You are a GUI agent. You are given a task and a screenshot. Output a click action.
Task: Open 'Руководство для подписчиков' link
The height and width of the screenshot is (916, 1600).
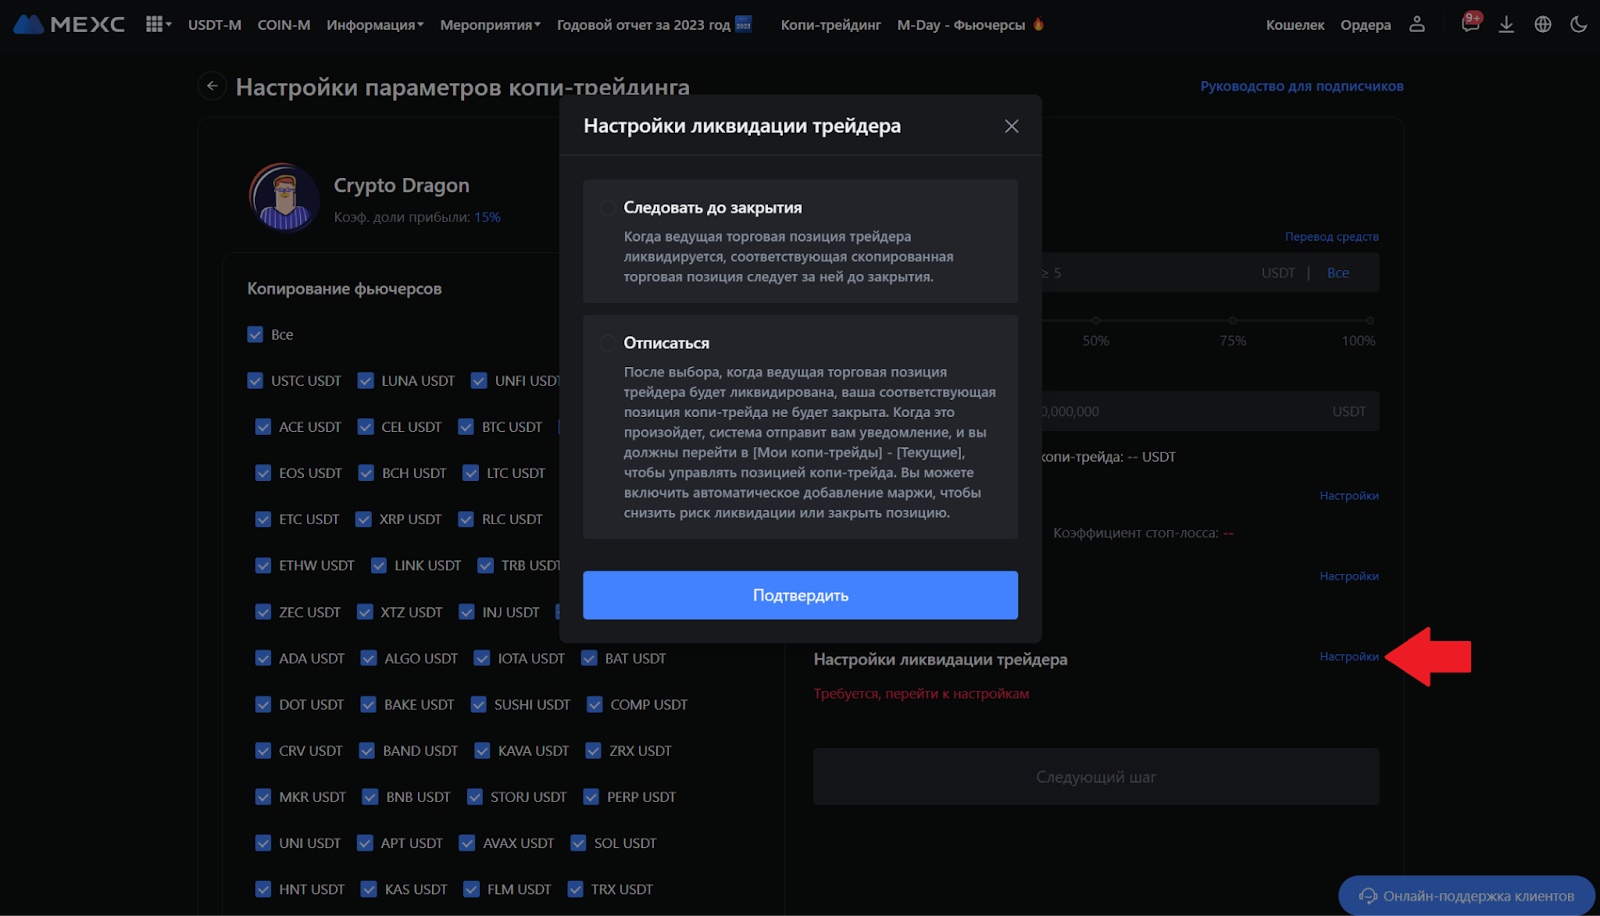click(x=1301, y=86)
